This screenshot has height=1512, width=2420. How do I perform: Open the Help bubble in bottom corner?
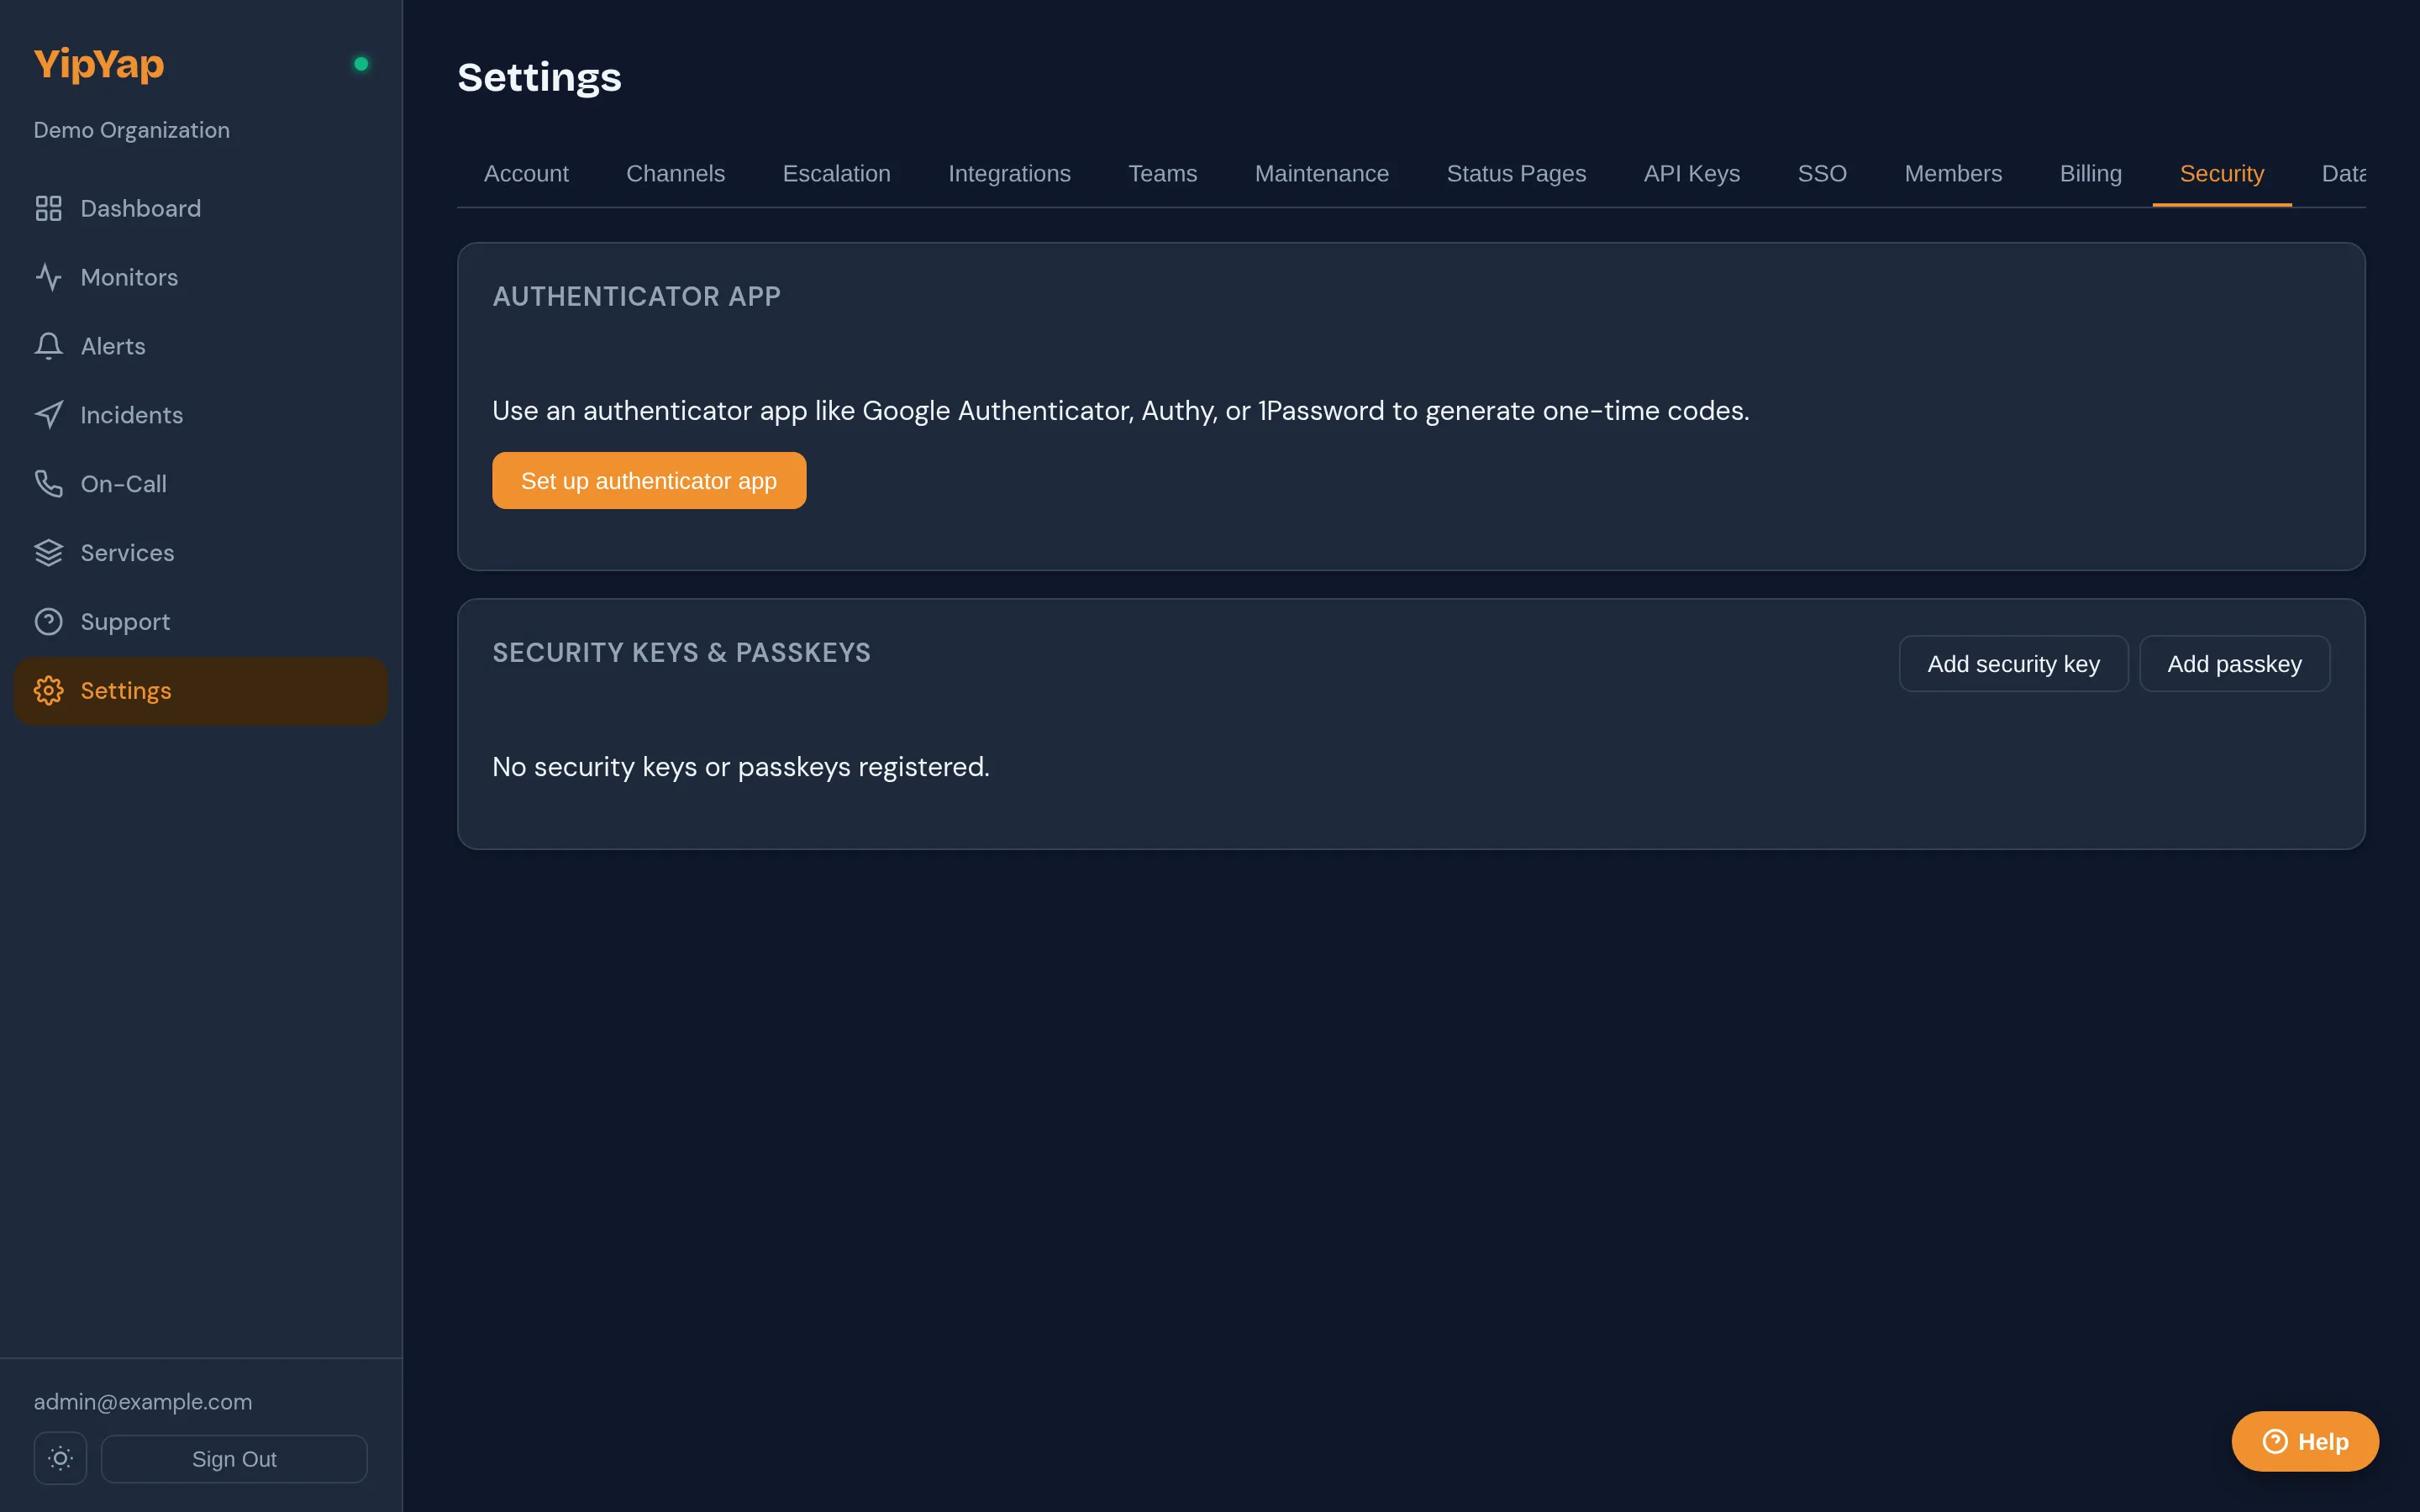point(2304,1441)
